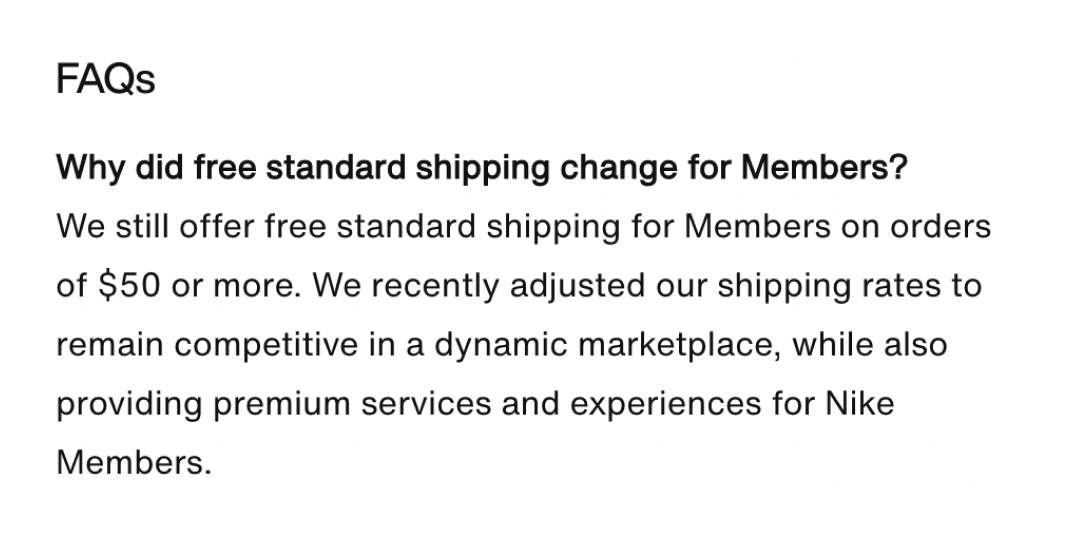Viewport: 1080px width, 549px height.
Task: Click the final word "Members." of the answer
Action: tap(134, 462)
